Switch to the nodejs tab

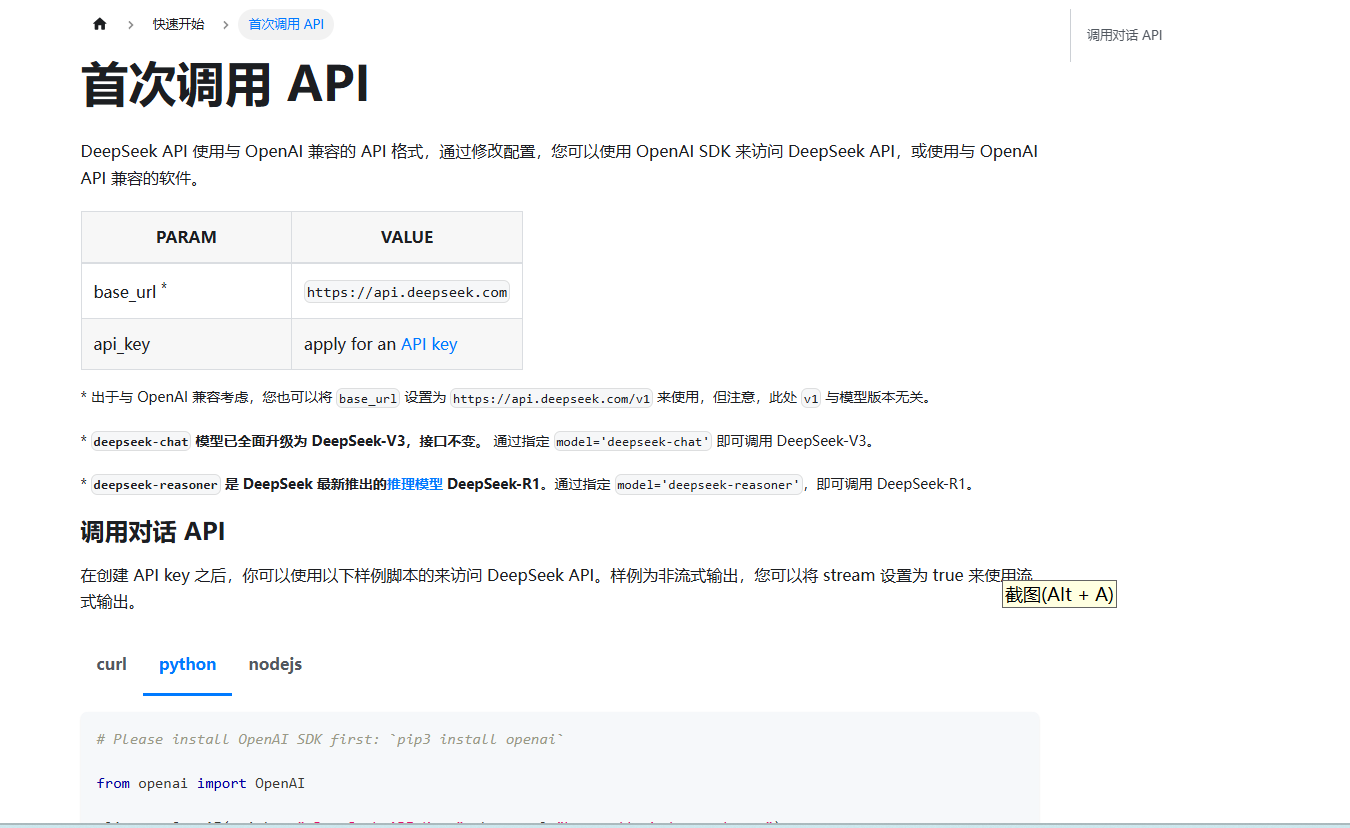[x=275, y=664]
